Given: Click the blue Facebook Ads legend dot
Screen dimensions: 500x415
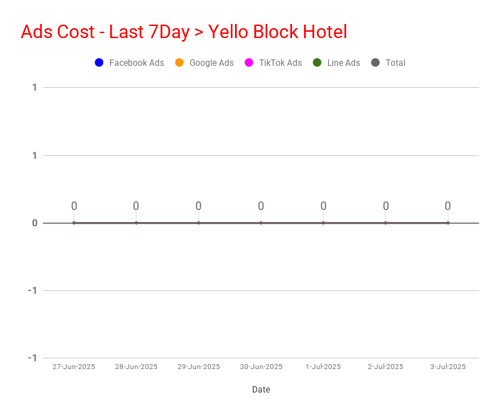Looking at the screenshot, I should coord(99,63).
